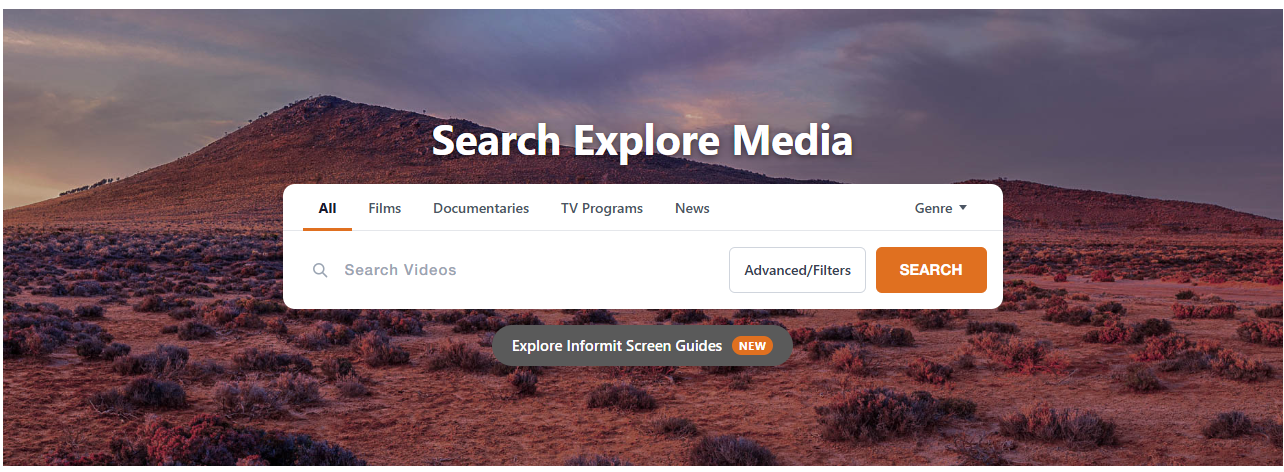Image resolution: width=1284 pixels, height=472 pixels.
Task: Click the orange NEW badge
Action: pos(752,346)
